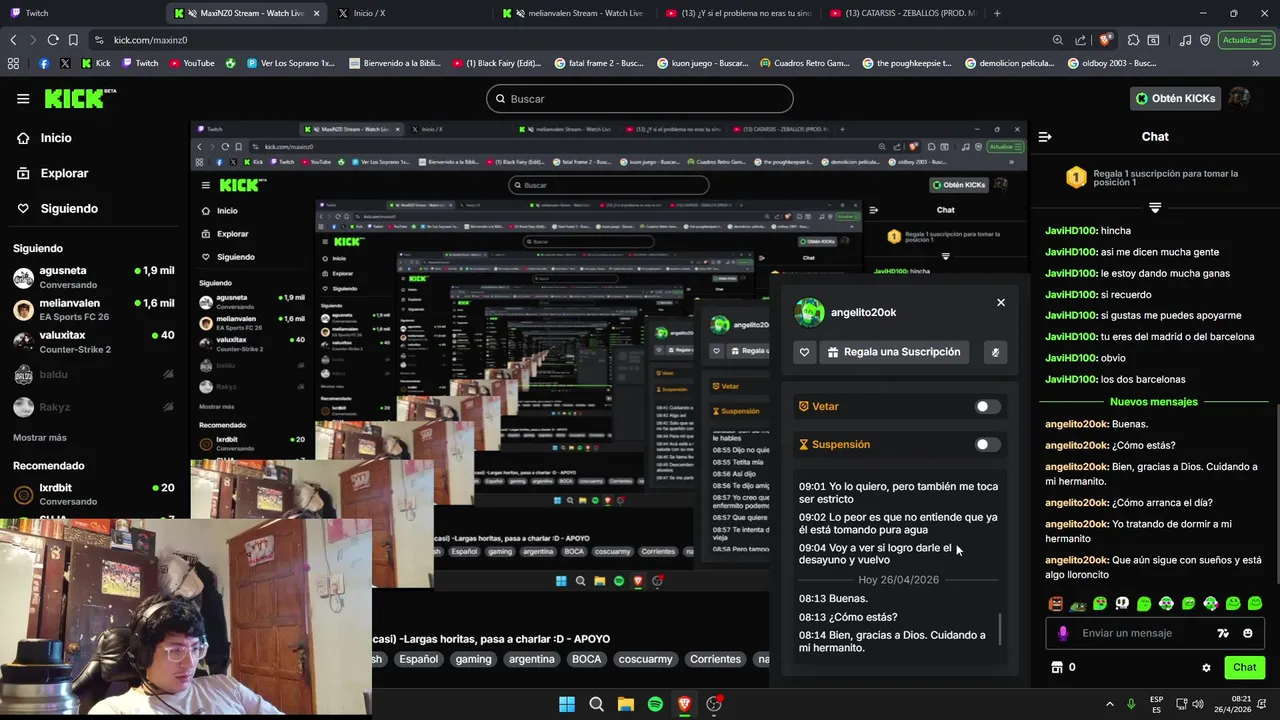Viewport: 1280px width, 720px height.
Task: Collapse the chat panel arrow icon
Action: coord(1045,137)
